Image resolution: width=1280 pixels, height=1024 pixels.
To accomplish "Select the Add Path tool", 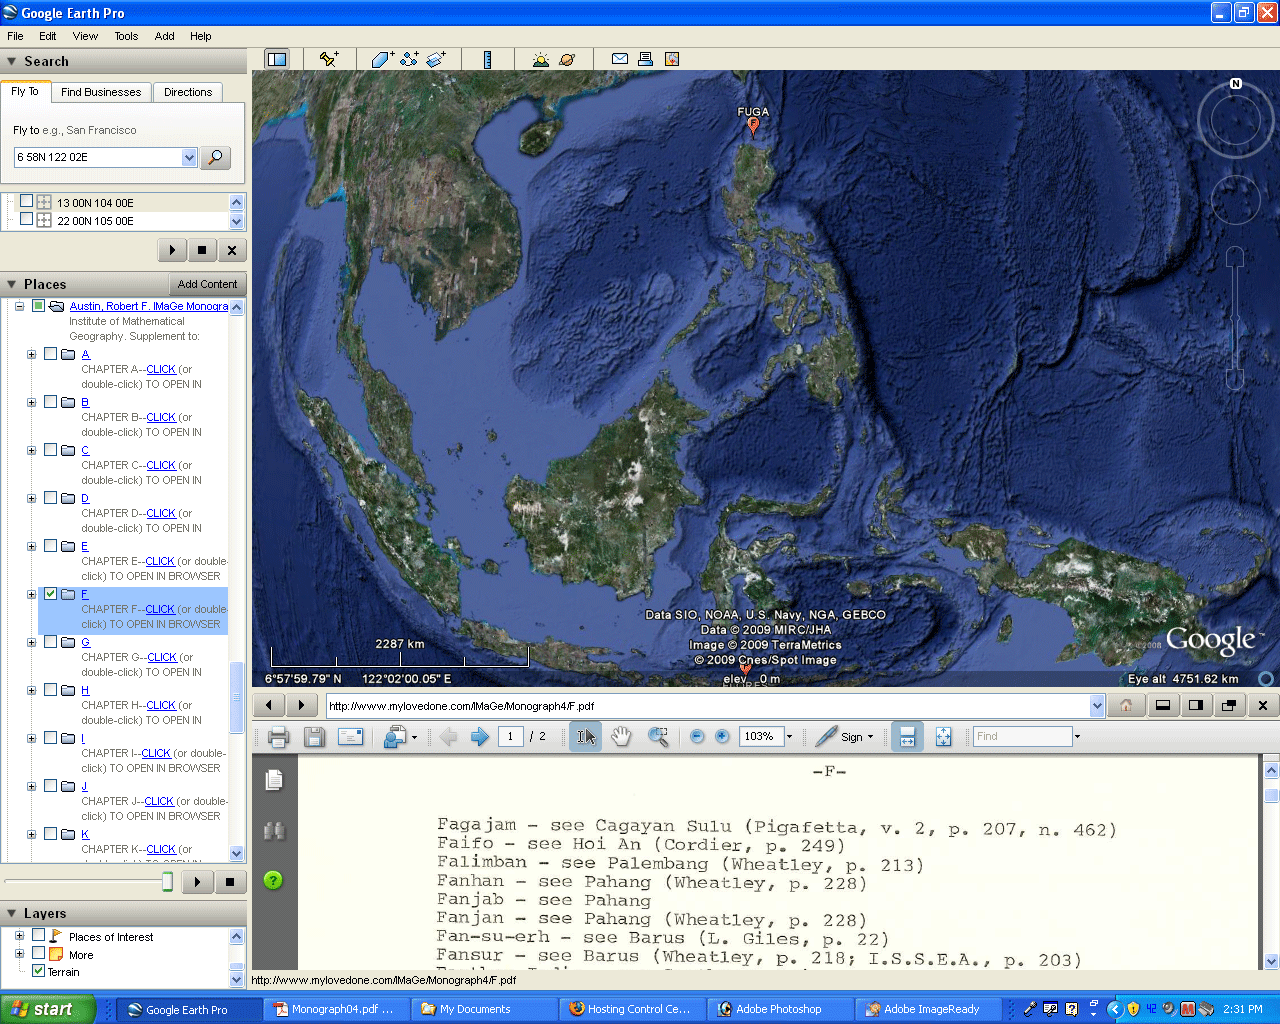I will coord(409,59).
